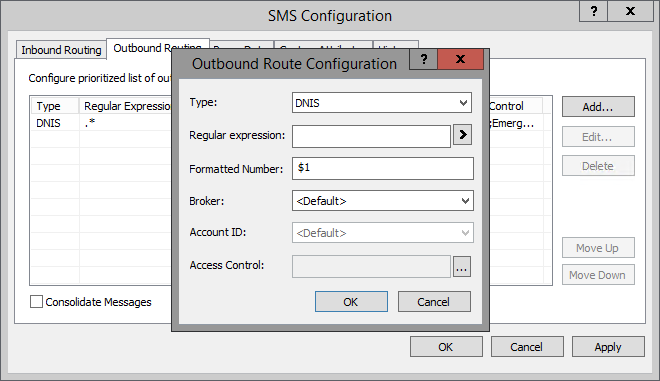Click Move Up button
Screen dimensions: 660x381
pyautogui.click(x=598, y=248)
